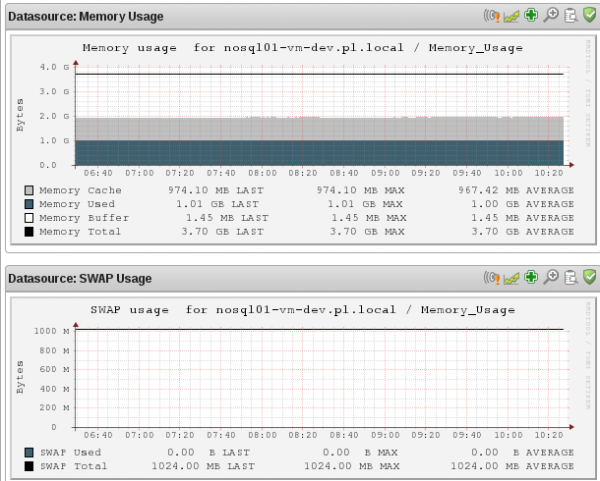
Task: Open the clipboard report icon for Memory Usage
Action: (570, 16)
